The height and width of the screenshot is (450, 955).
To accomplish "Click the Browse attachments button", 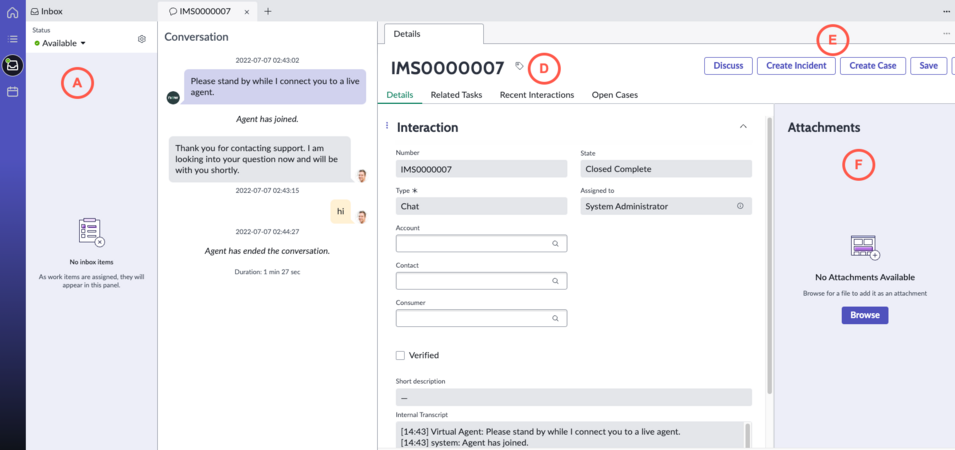I will point(865,315).
